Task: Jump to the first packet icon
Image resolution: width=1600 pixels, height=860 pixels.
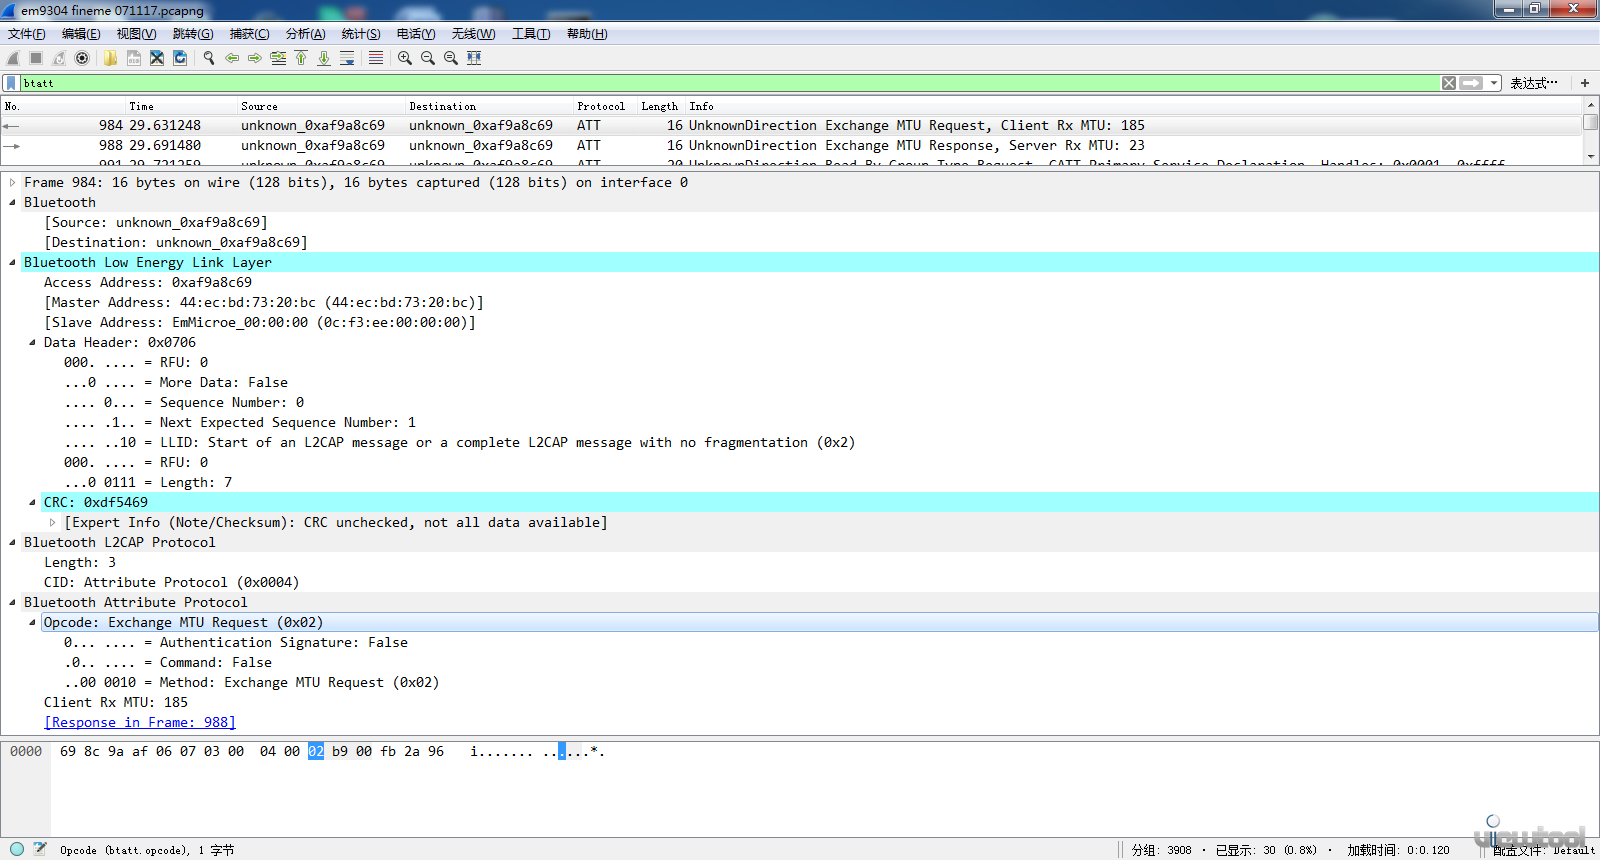Action: tap(301, 58)
